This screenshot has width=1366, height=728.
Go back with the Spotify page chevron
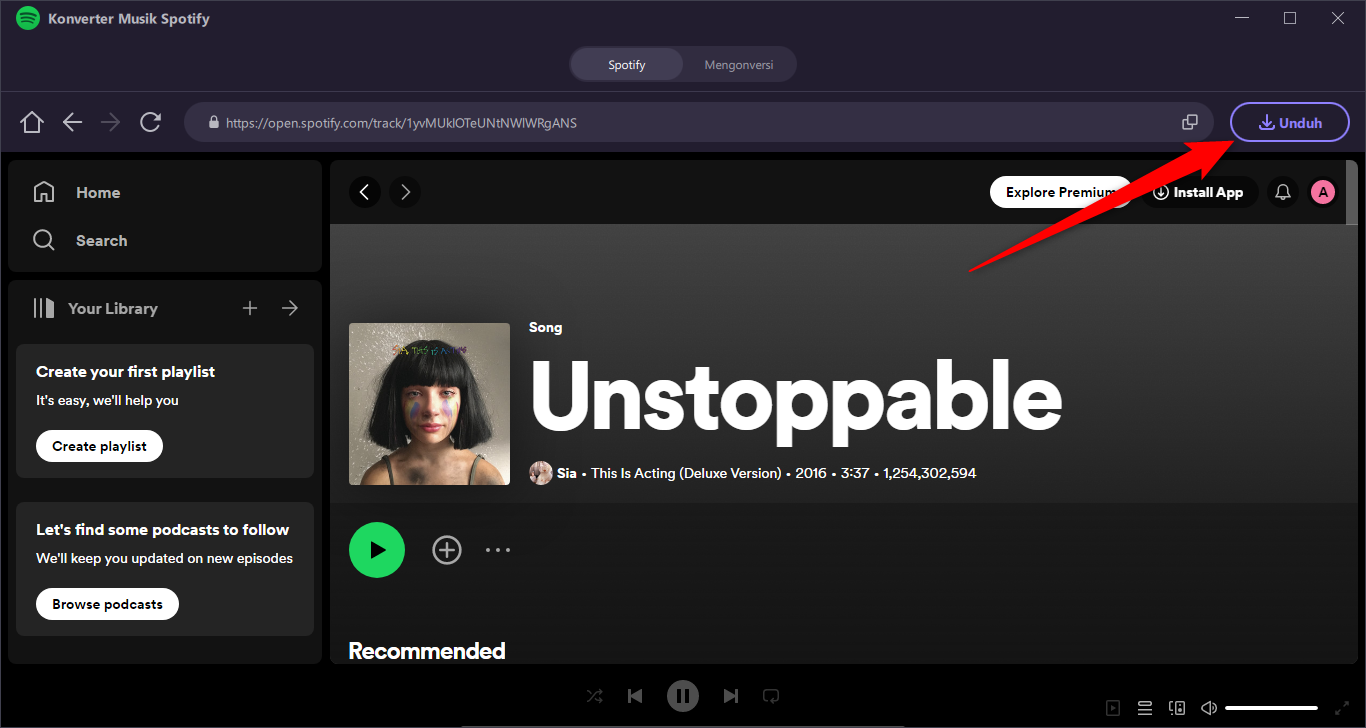click(365, 192)
